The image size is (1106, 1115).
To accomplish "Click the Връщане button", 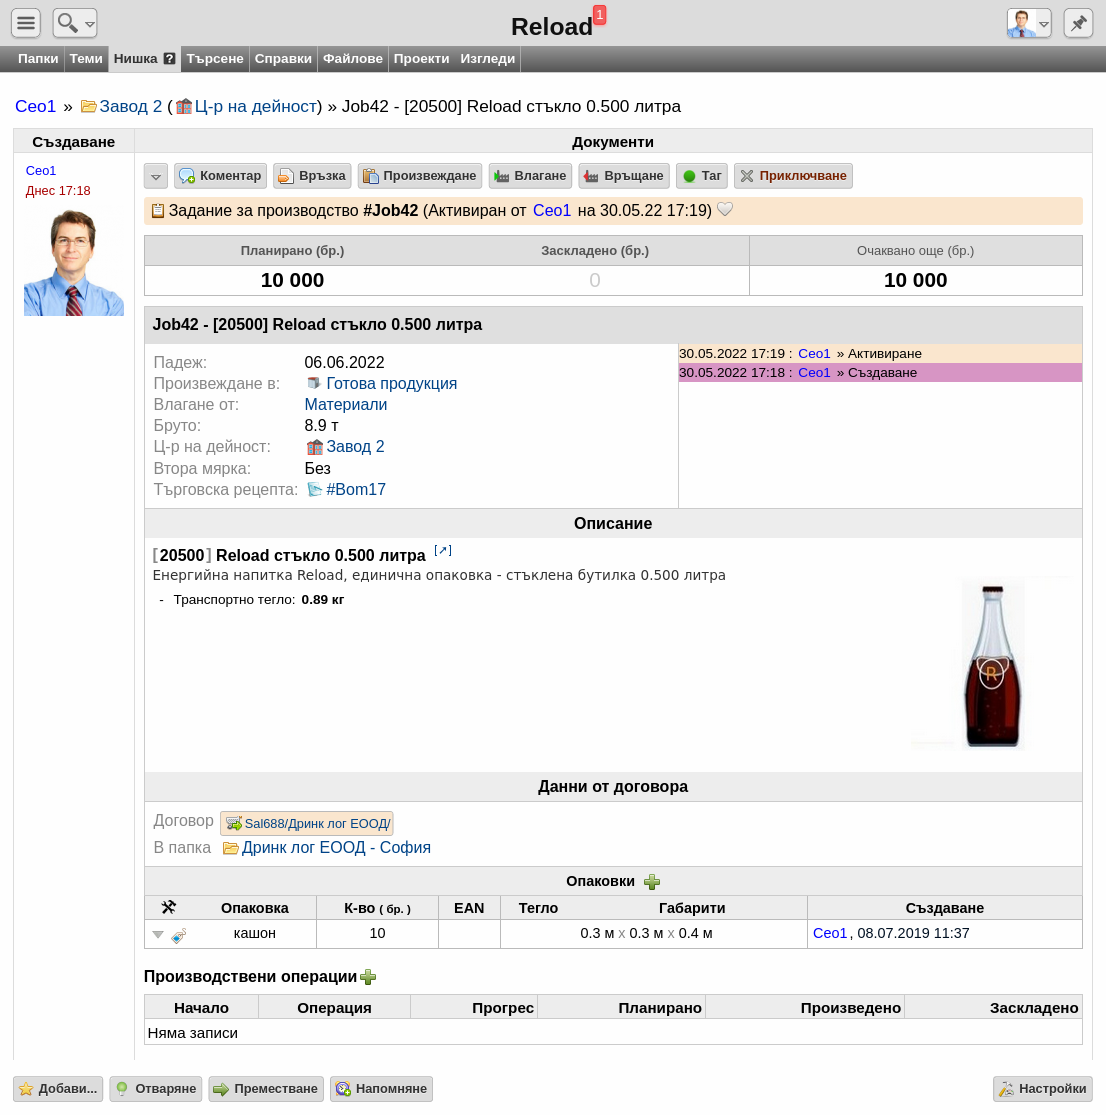I will click(x=624, y=176).
